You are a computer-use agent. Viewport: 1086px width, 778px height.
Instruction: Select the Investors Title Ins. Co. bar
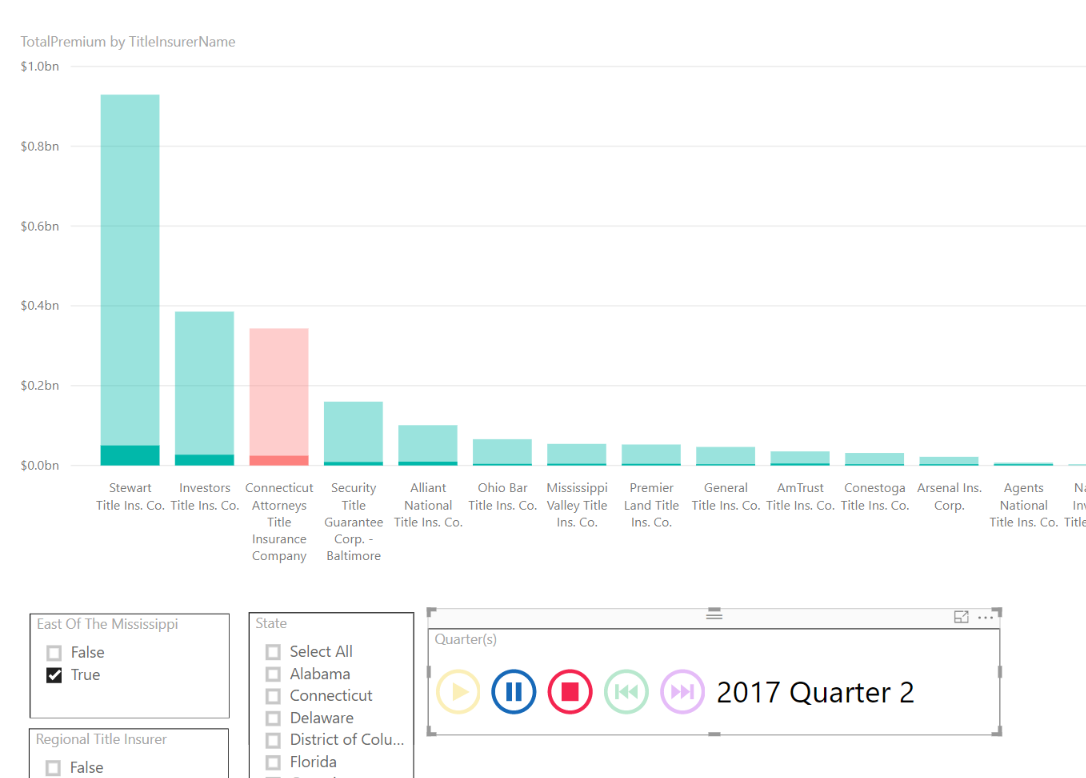tap(204, 388)
